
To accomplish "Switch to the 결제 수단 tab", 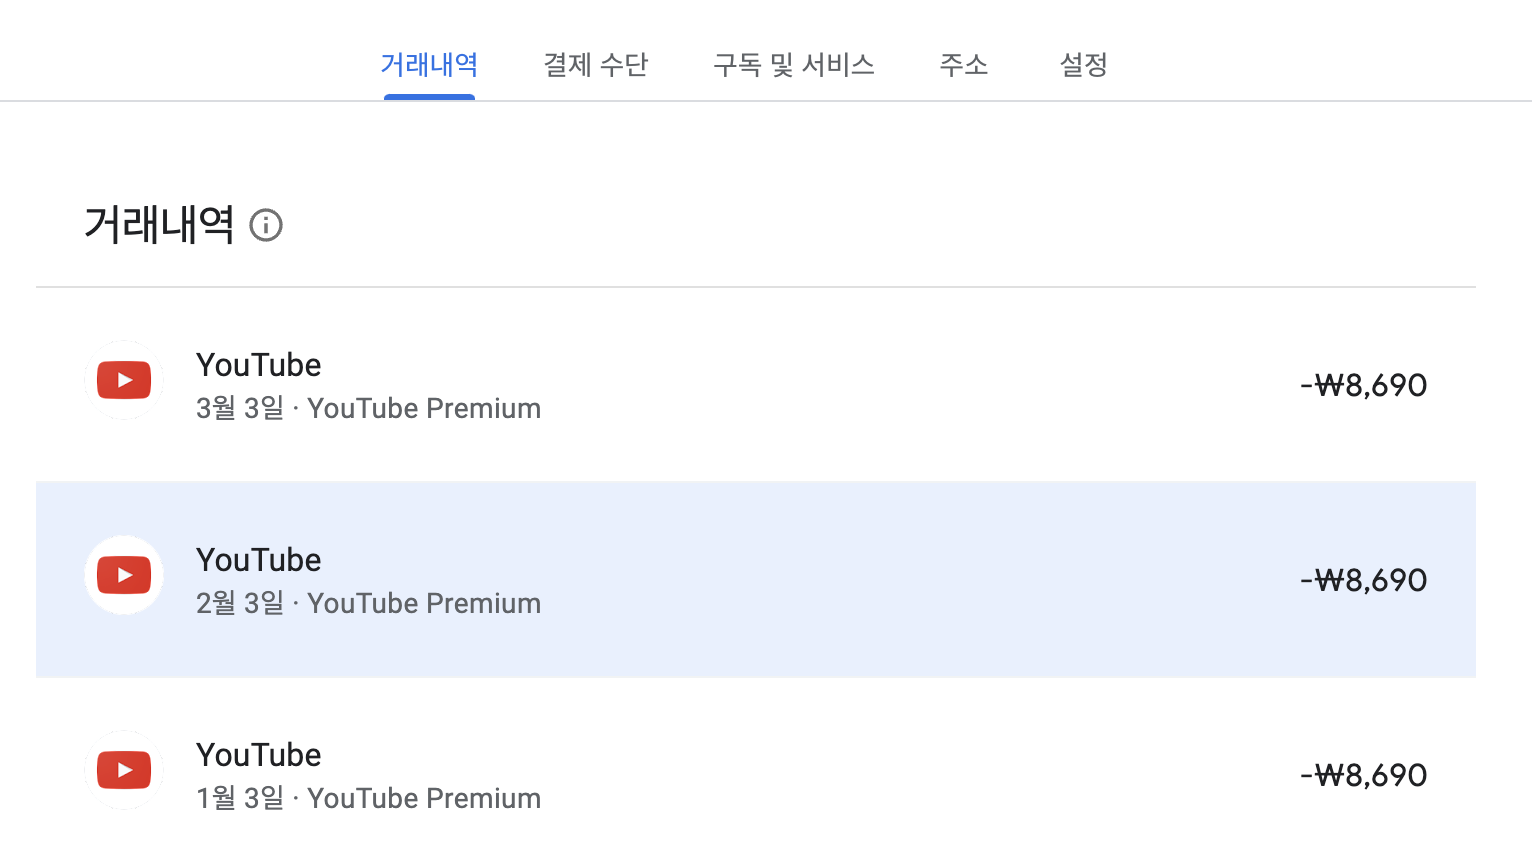I will [595, 65].
